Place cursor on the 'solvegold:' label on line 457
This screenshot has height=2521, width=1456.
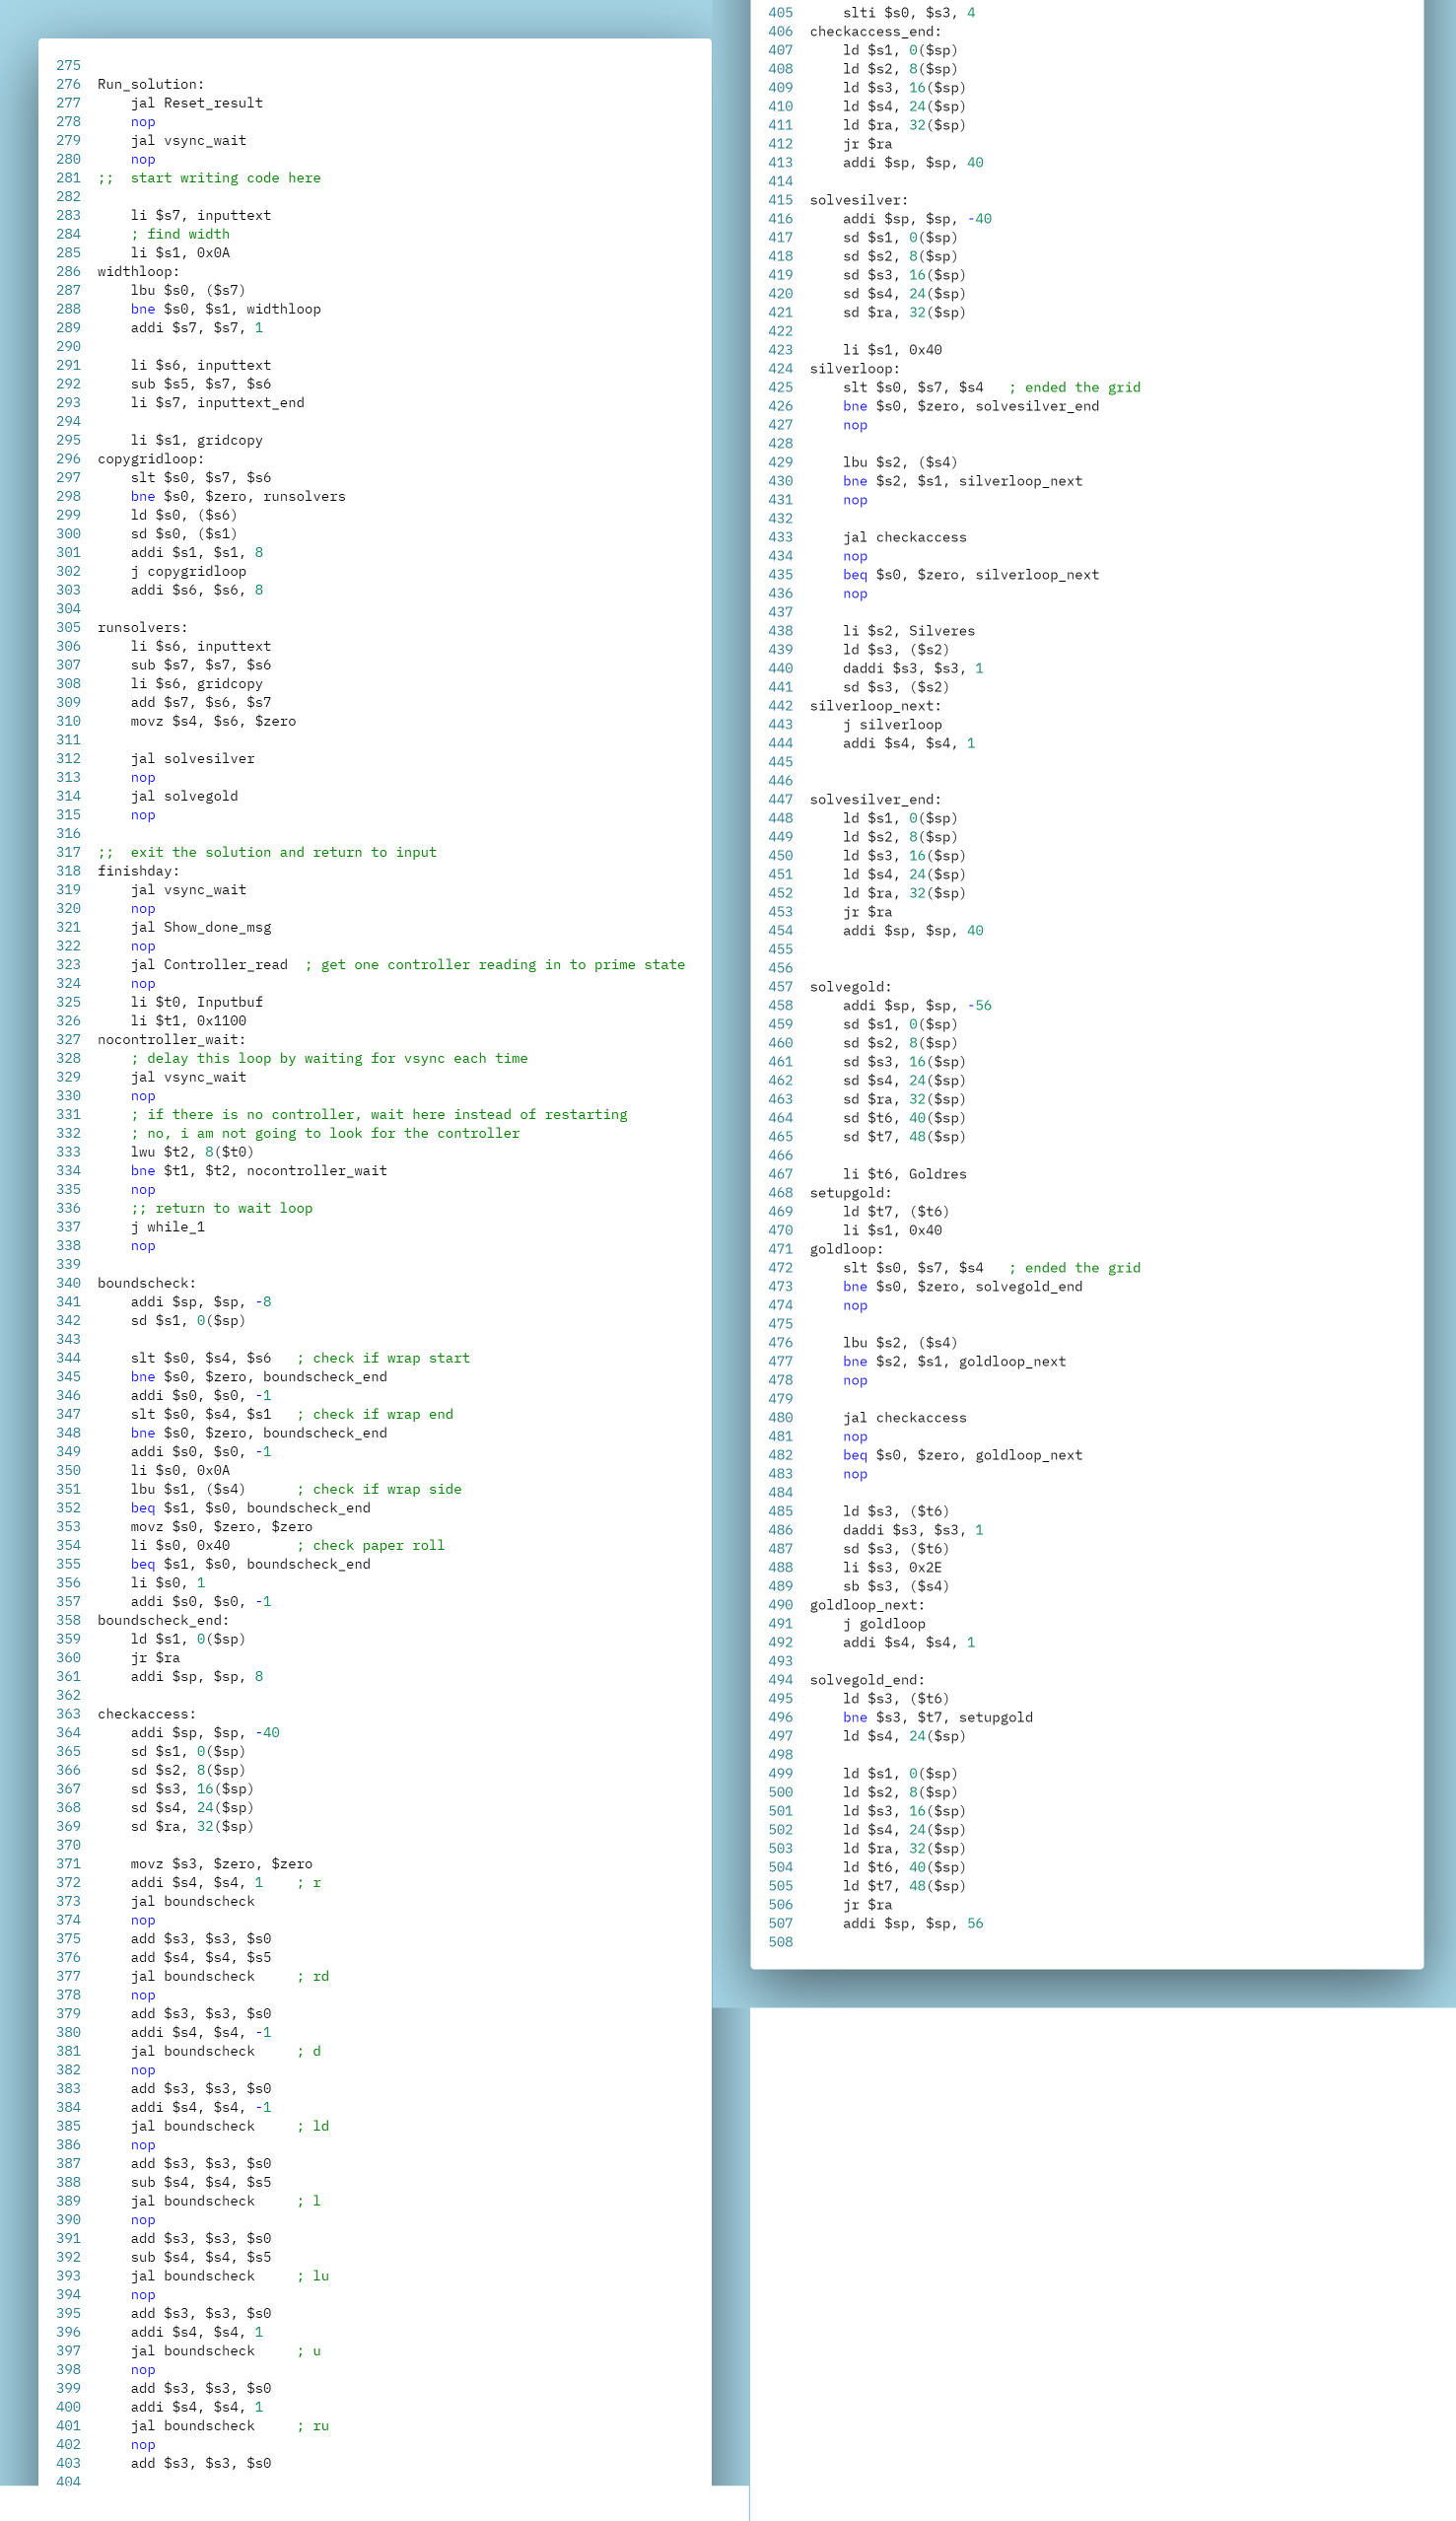click(x=850, y=987)
